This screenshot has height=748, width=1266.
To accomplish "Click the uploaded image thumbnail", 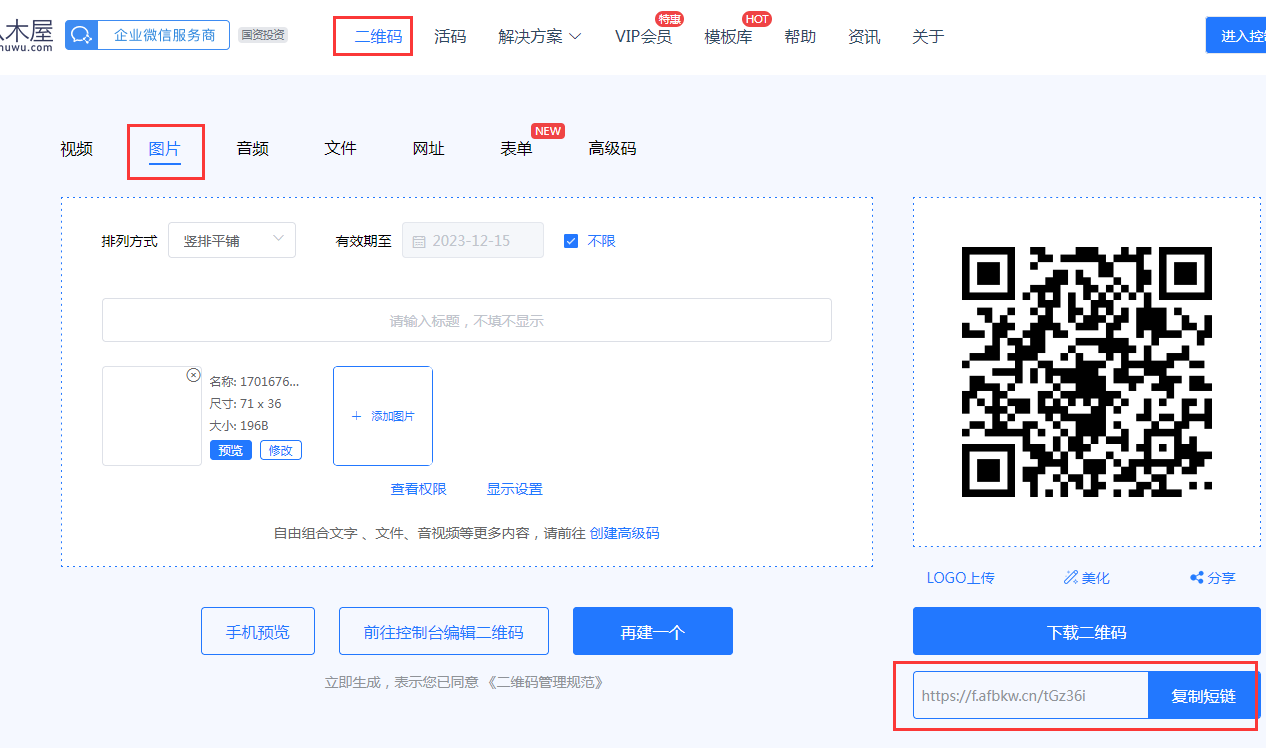I will pos(152,416).
